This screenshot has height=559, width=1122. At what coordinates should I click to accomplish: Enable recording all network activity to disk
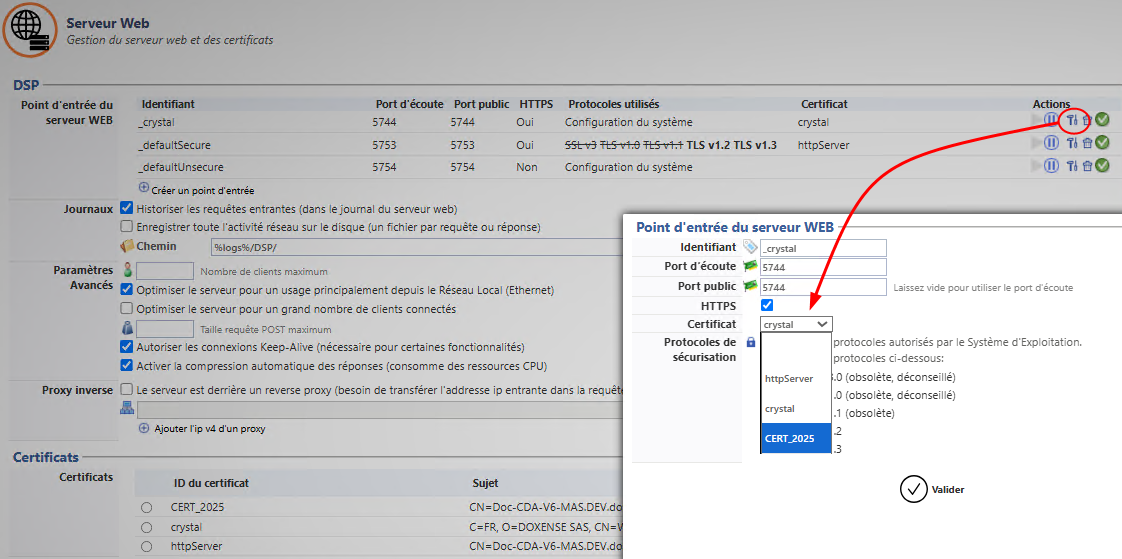(126, 227)
